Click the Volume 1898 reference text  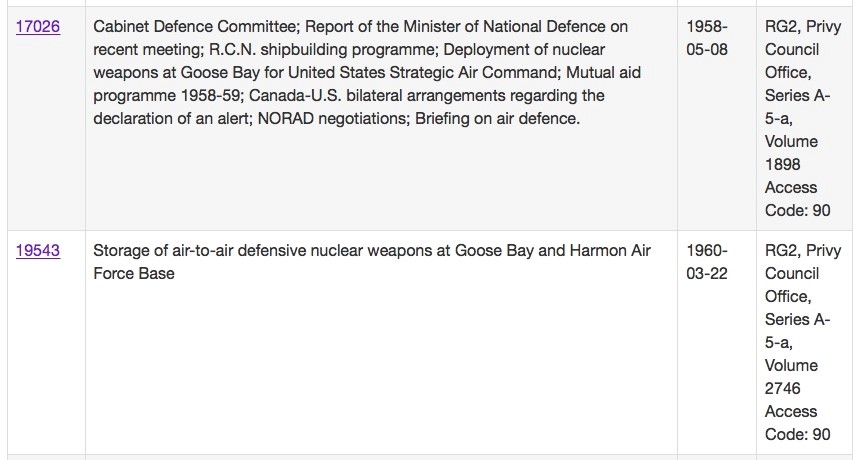[x=791, y=153]
